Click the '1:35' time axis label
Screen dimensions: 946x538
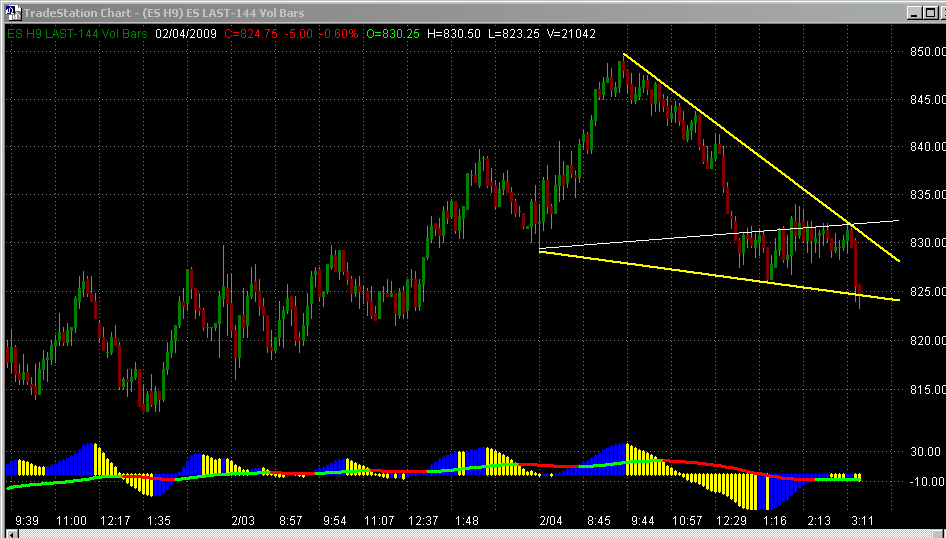158,521
